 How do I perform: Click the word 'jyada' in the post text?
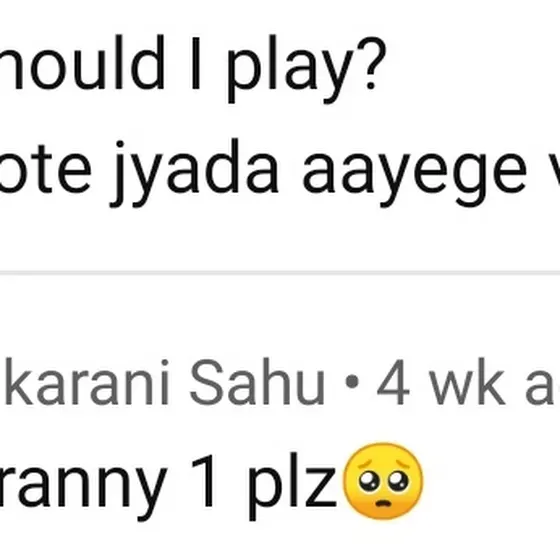[194, 173]
